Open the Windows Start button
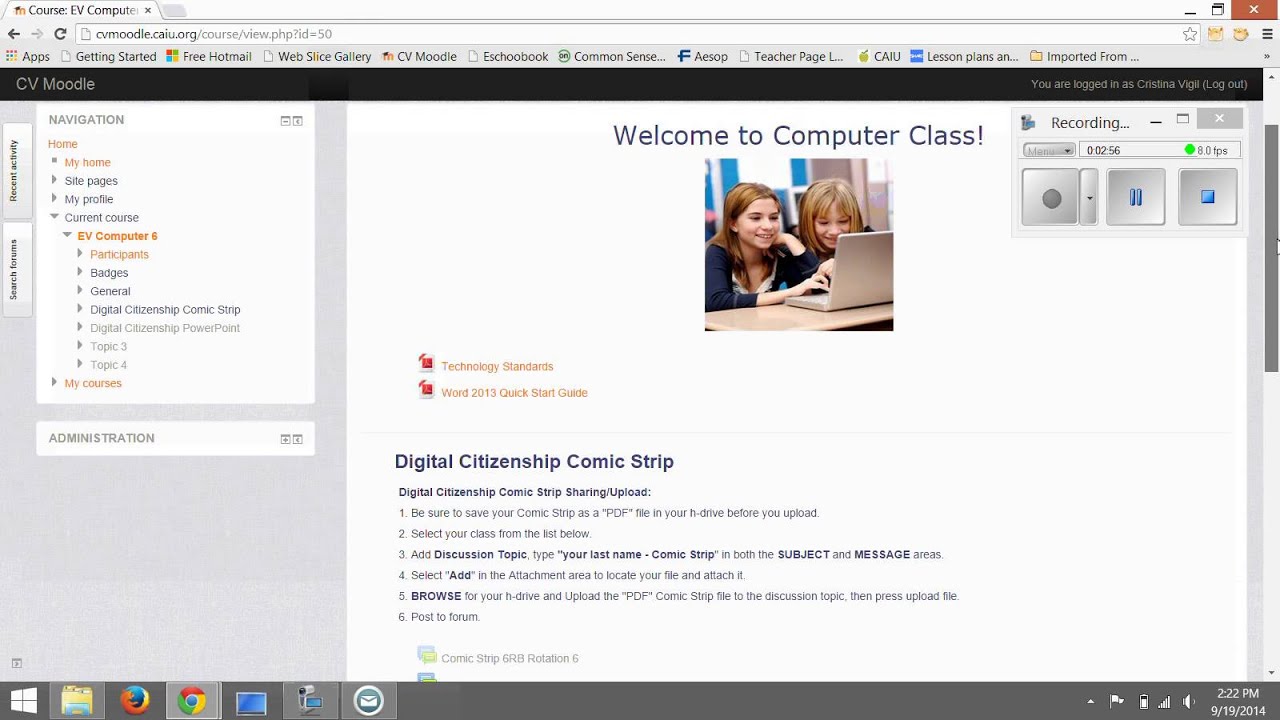 click(x=23, y=701)
